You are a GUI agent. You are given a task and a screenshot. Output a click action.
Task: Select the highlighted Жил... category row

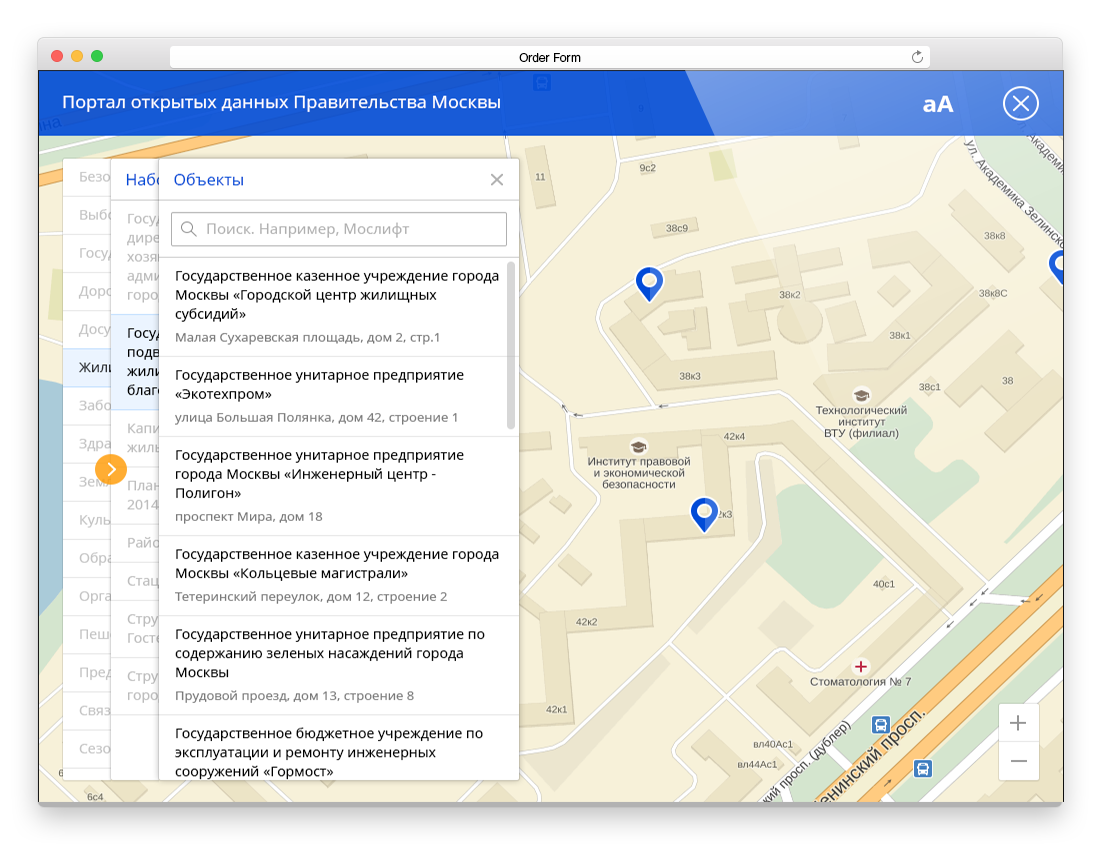click(88, 367)
